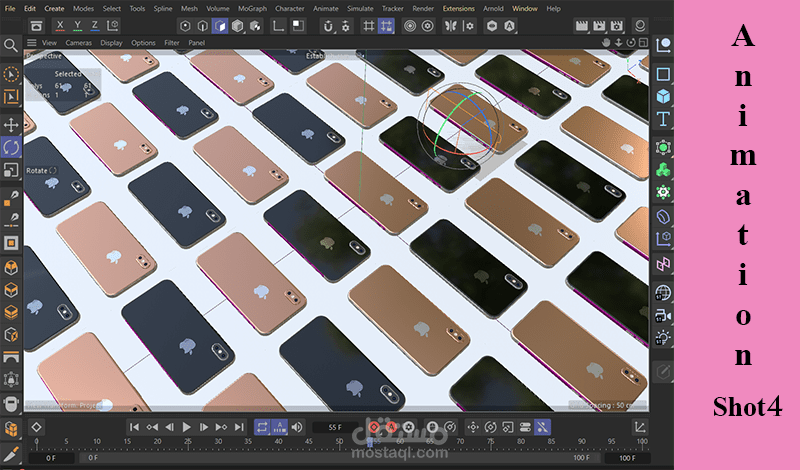Jump to the next keyframe

tap(221, 427)
